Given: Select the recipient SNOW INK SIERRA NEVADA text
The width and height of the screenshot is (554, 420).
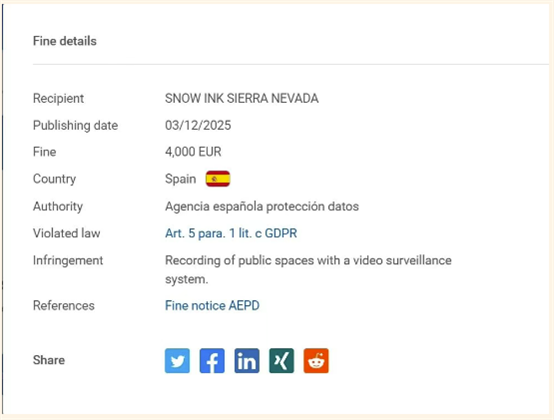Looking at the screenshot, I should tap(242, 98).
